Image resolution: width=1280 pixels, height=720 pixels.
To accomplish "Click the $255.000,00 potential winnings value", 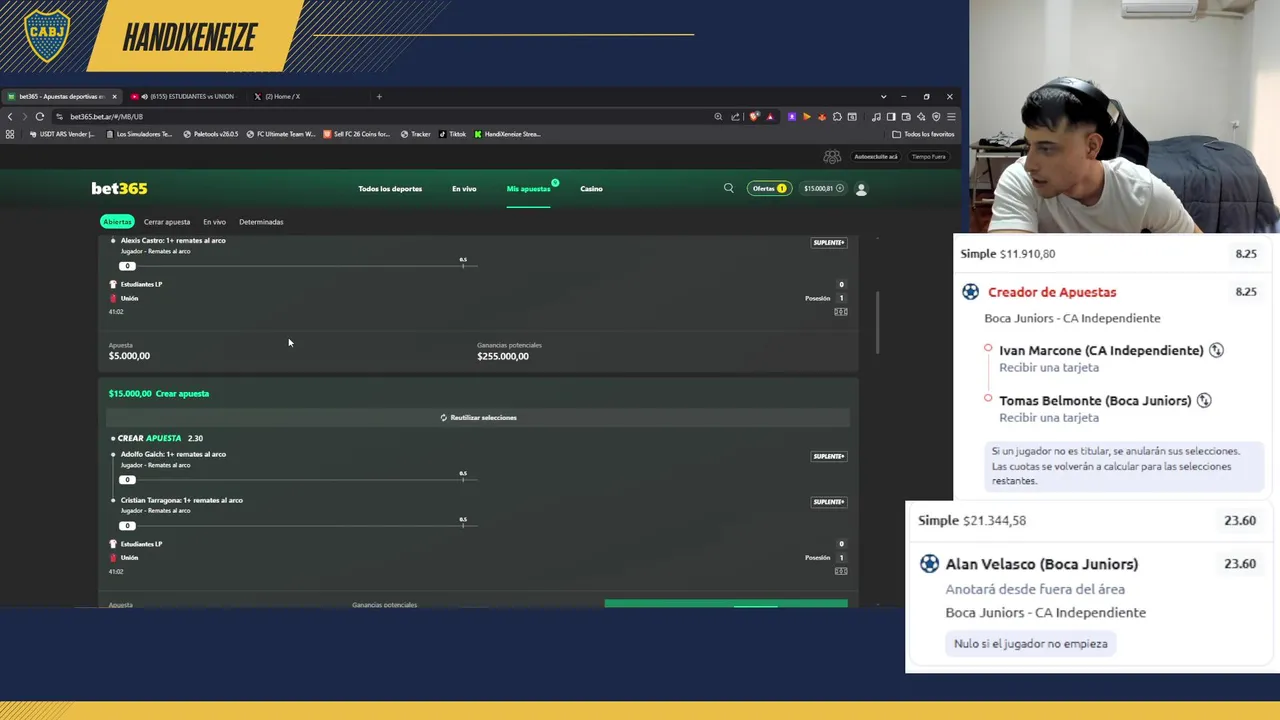I will (502, 356).
